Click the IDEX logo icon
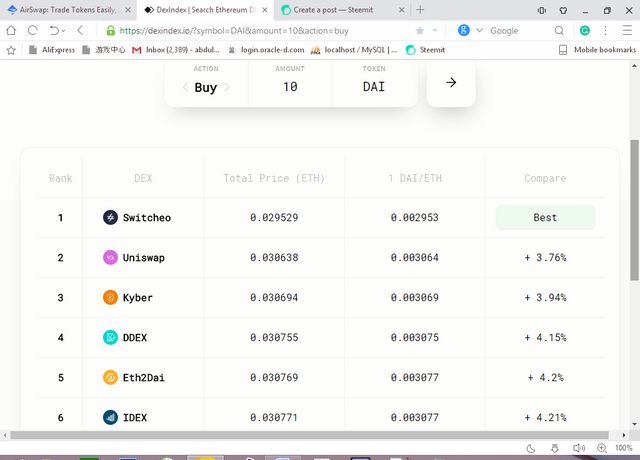The image size is (640, 460). (110, 417)
